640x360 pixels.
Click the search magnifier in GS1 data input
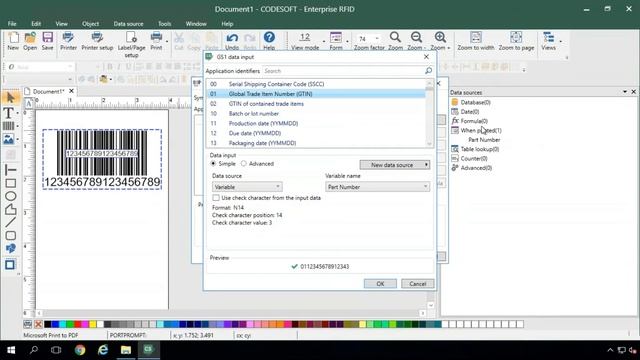(428, 71)
